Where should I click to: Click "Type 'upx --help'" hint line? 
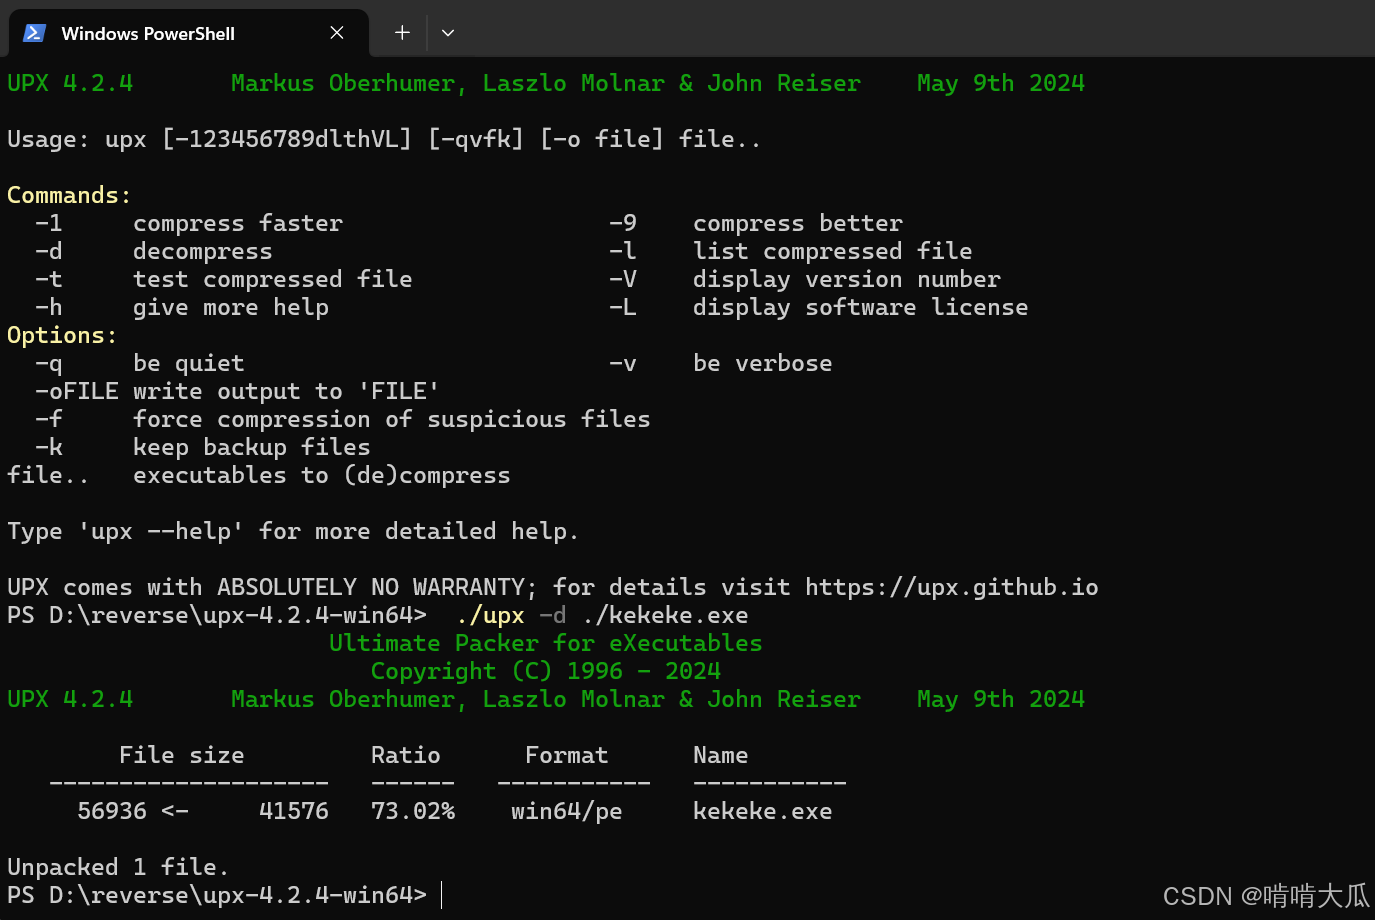tap(293, 531)
